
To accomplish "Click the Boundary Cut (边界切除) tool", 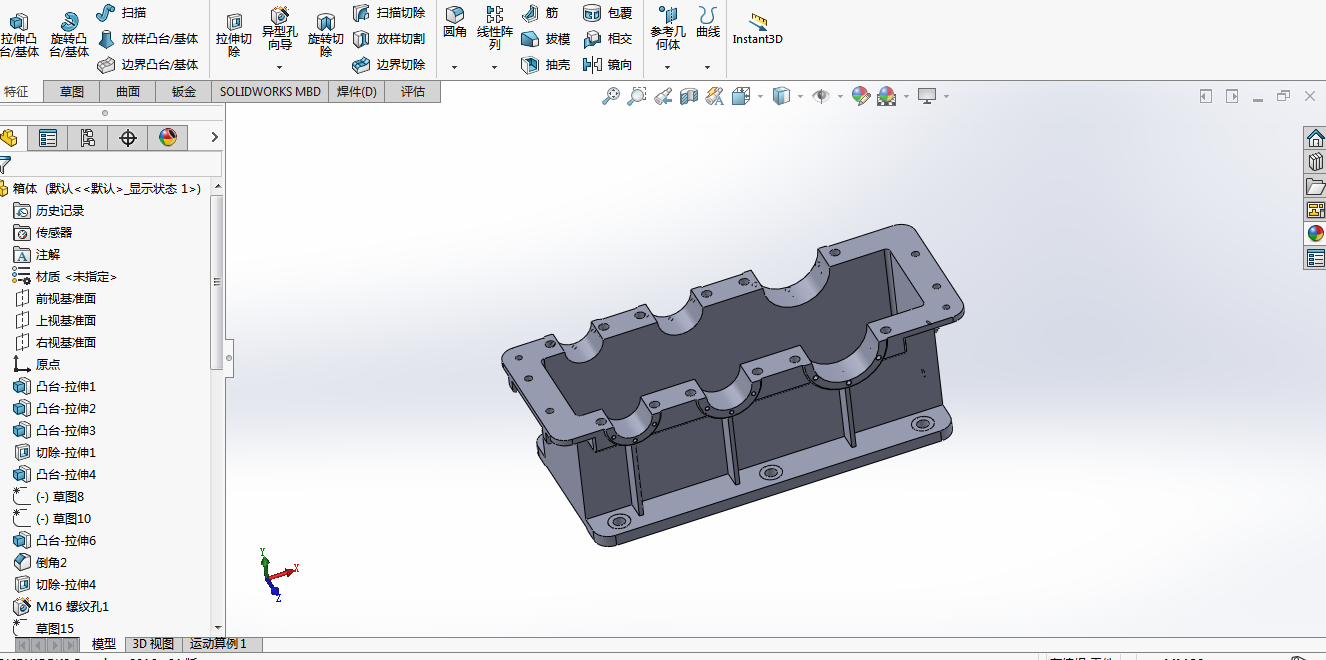I will coord(389,65).
